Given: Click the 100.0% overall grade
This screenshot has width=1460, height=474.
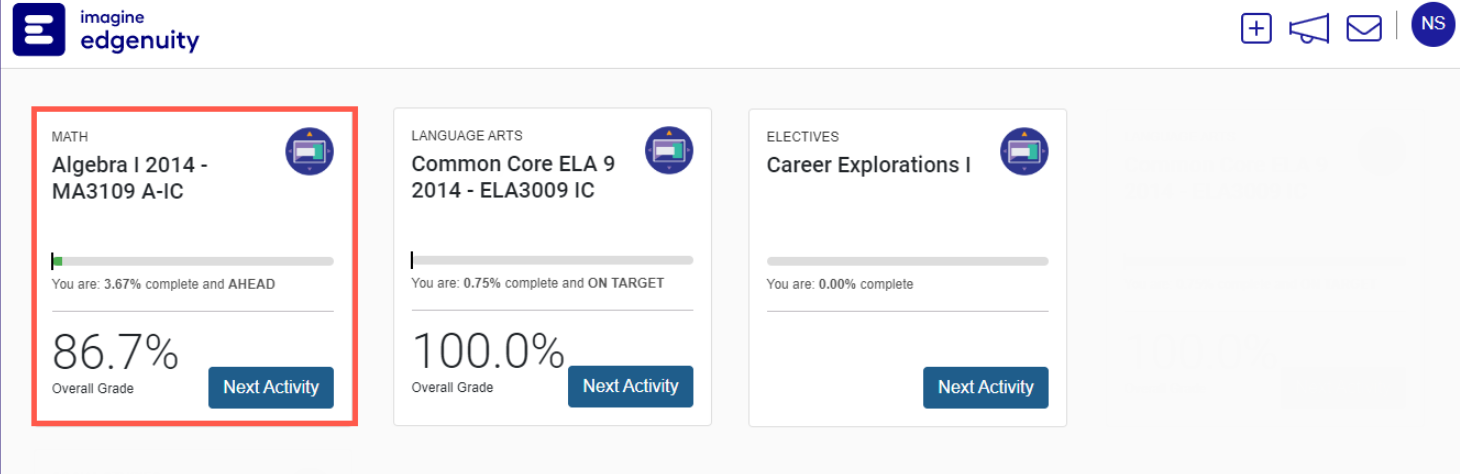Looking at the screenshot, I should coord(488,353).
